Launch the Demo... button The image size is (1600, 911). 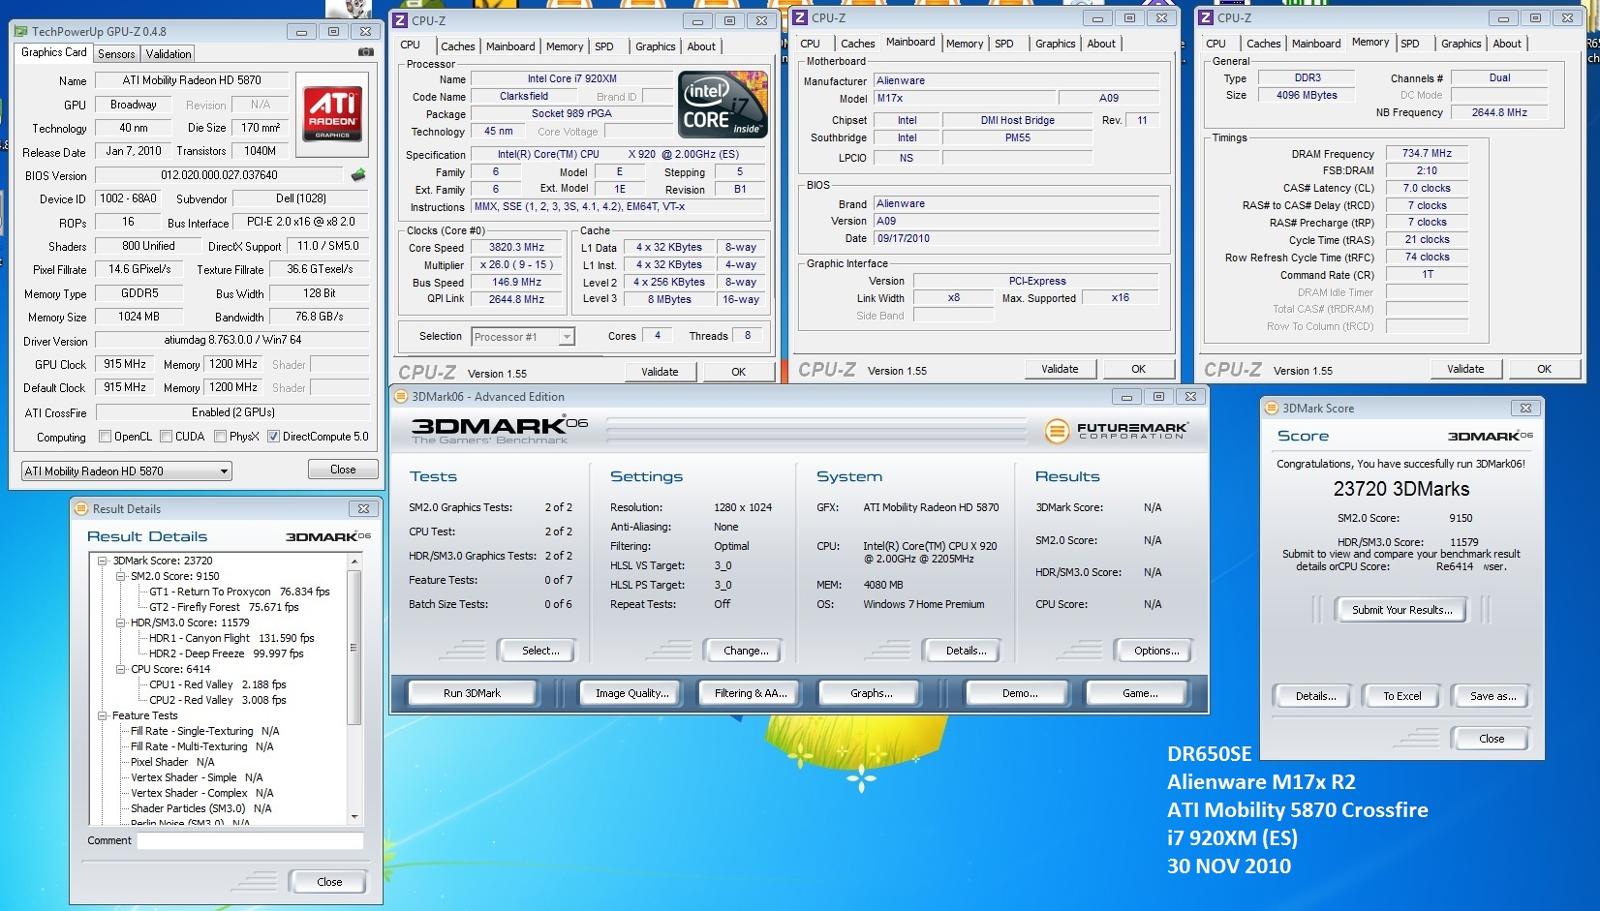pos(1020,693)
